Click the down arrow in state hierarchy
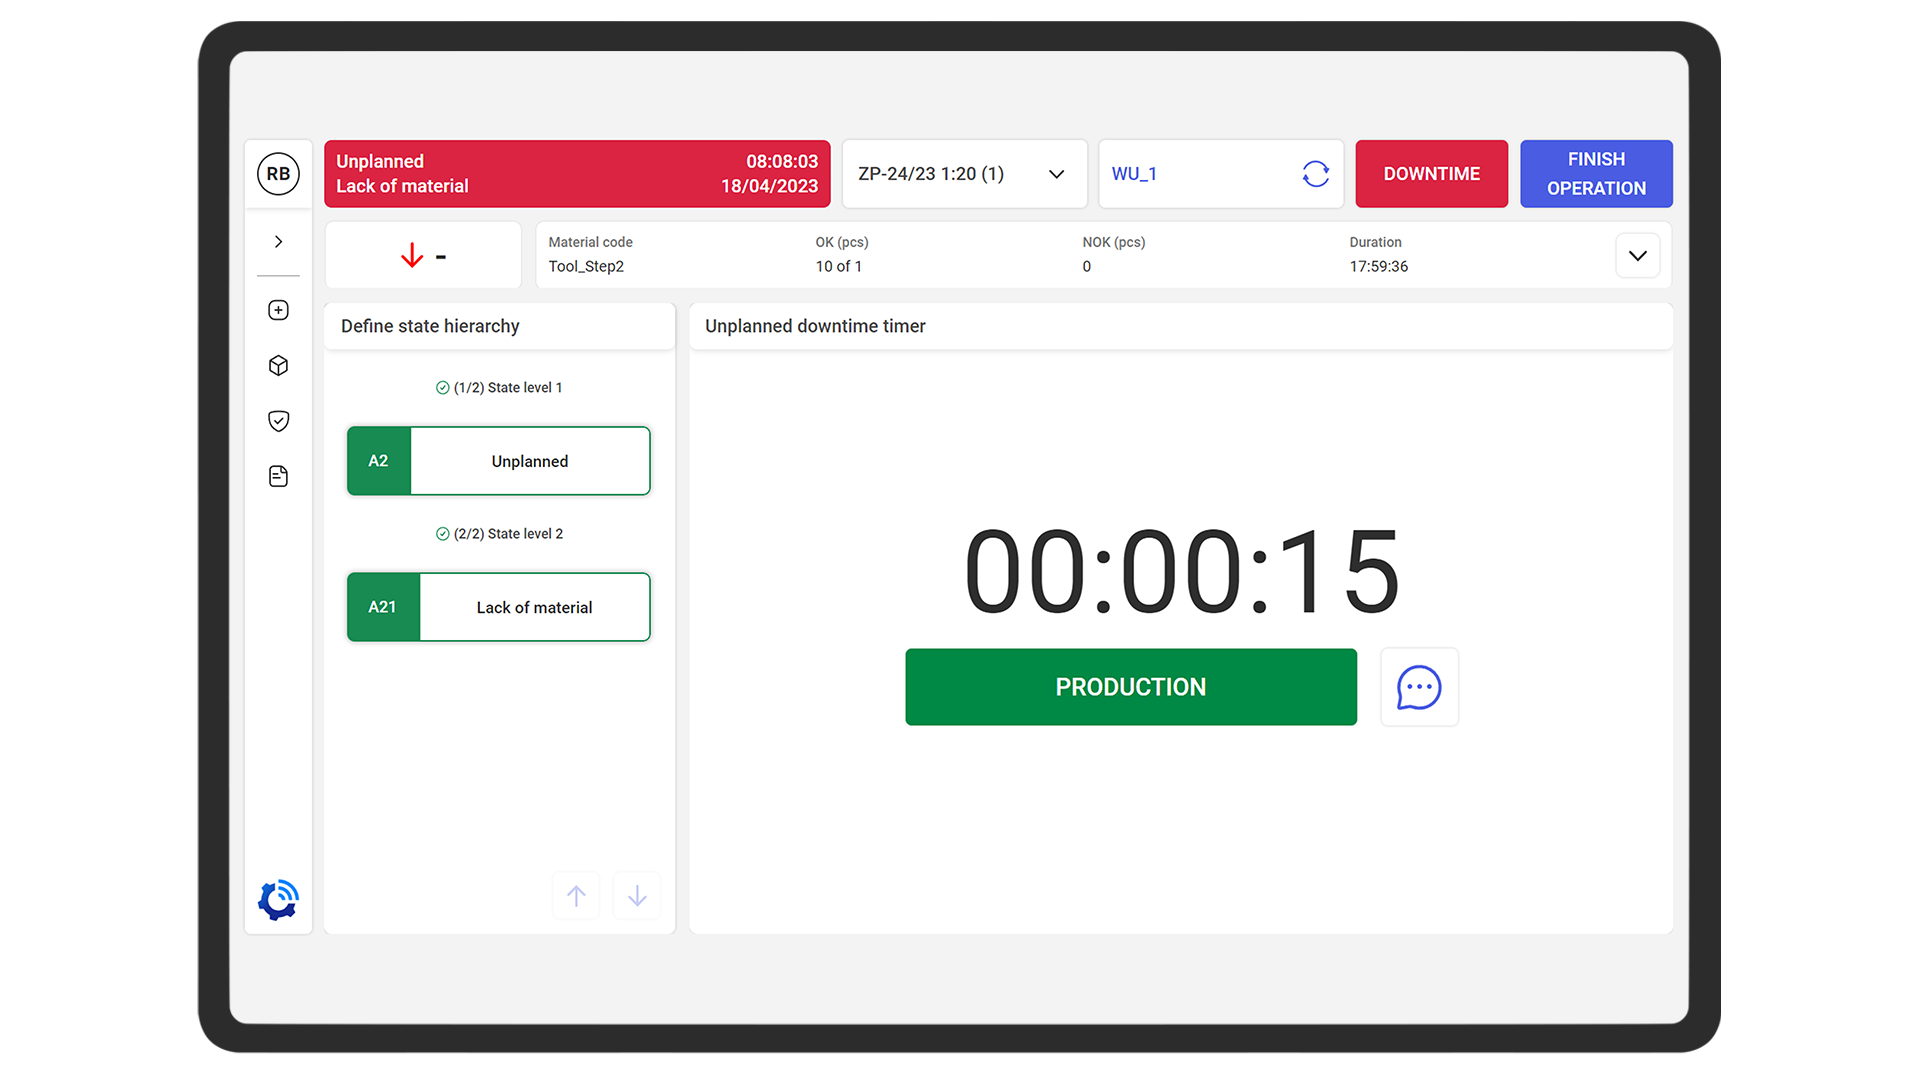The image size is (1920, 1080). 637,896
